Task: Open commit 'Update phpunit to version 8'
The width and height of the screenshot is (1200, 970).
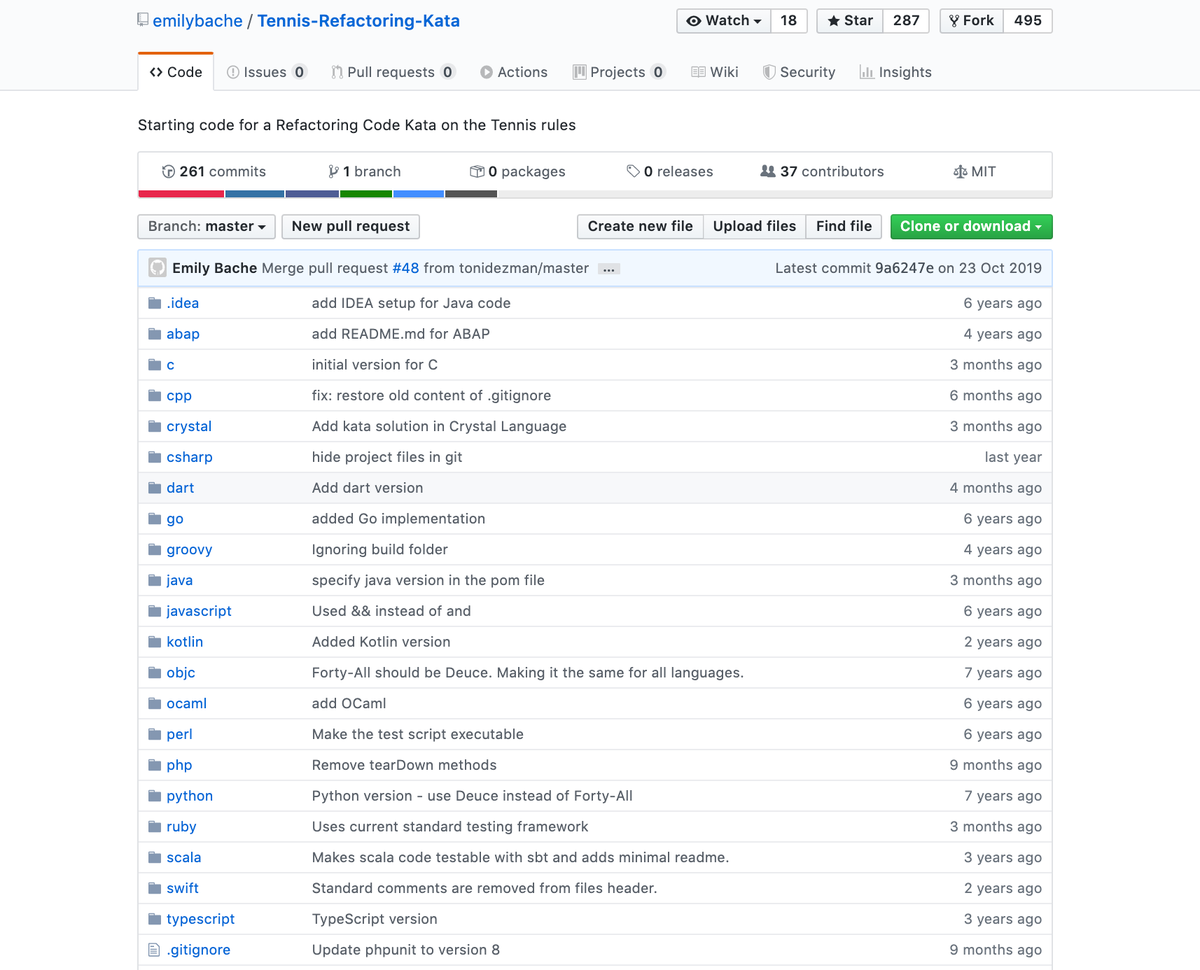Action: pyautogui.click(x=406, y=951)
